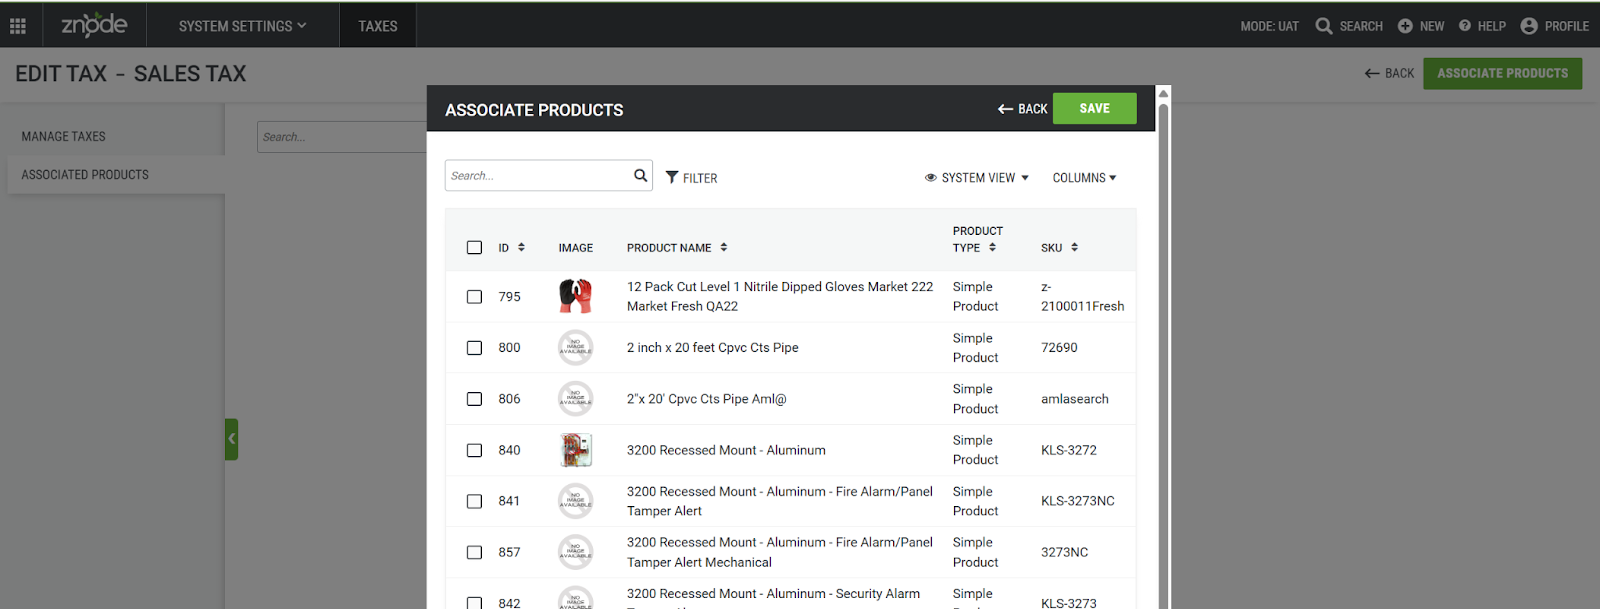This screenshot has width=1600, height=609.
Task: Check the box for product 840
Action: 474,450
